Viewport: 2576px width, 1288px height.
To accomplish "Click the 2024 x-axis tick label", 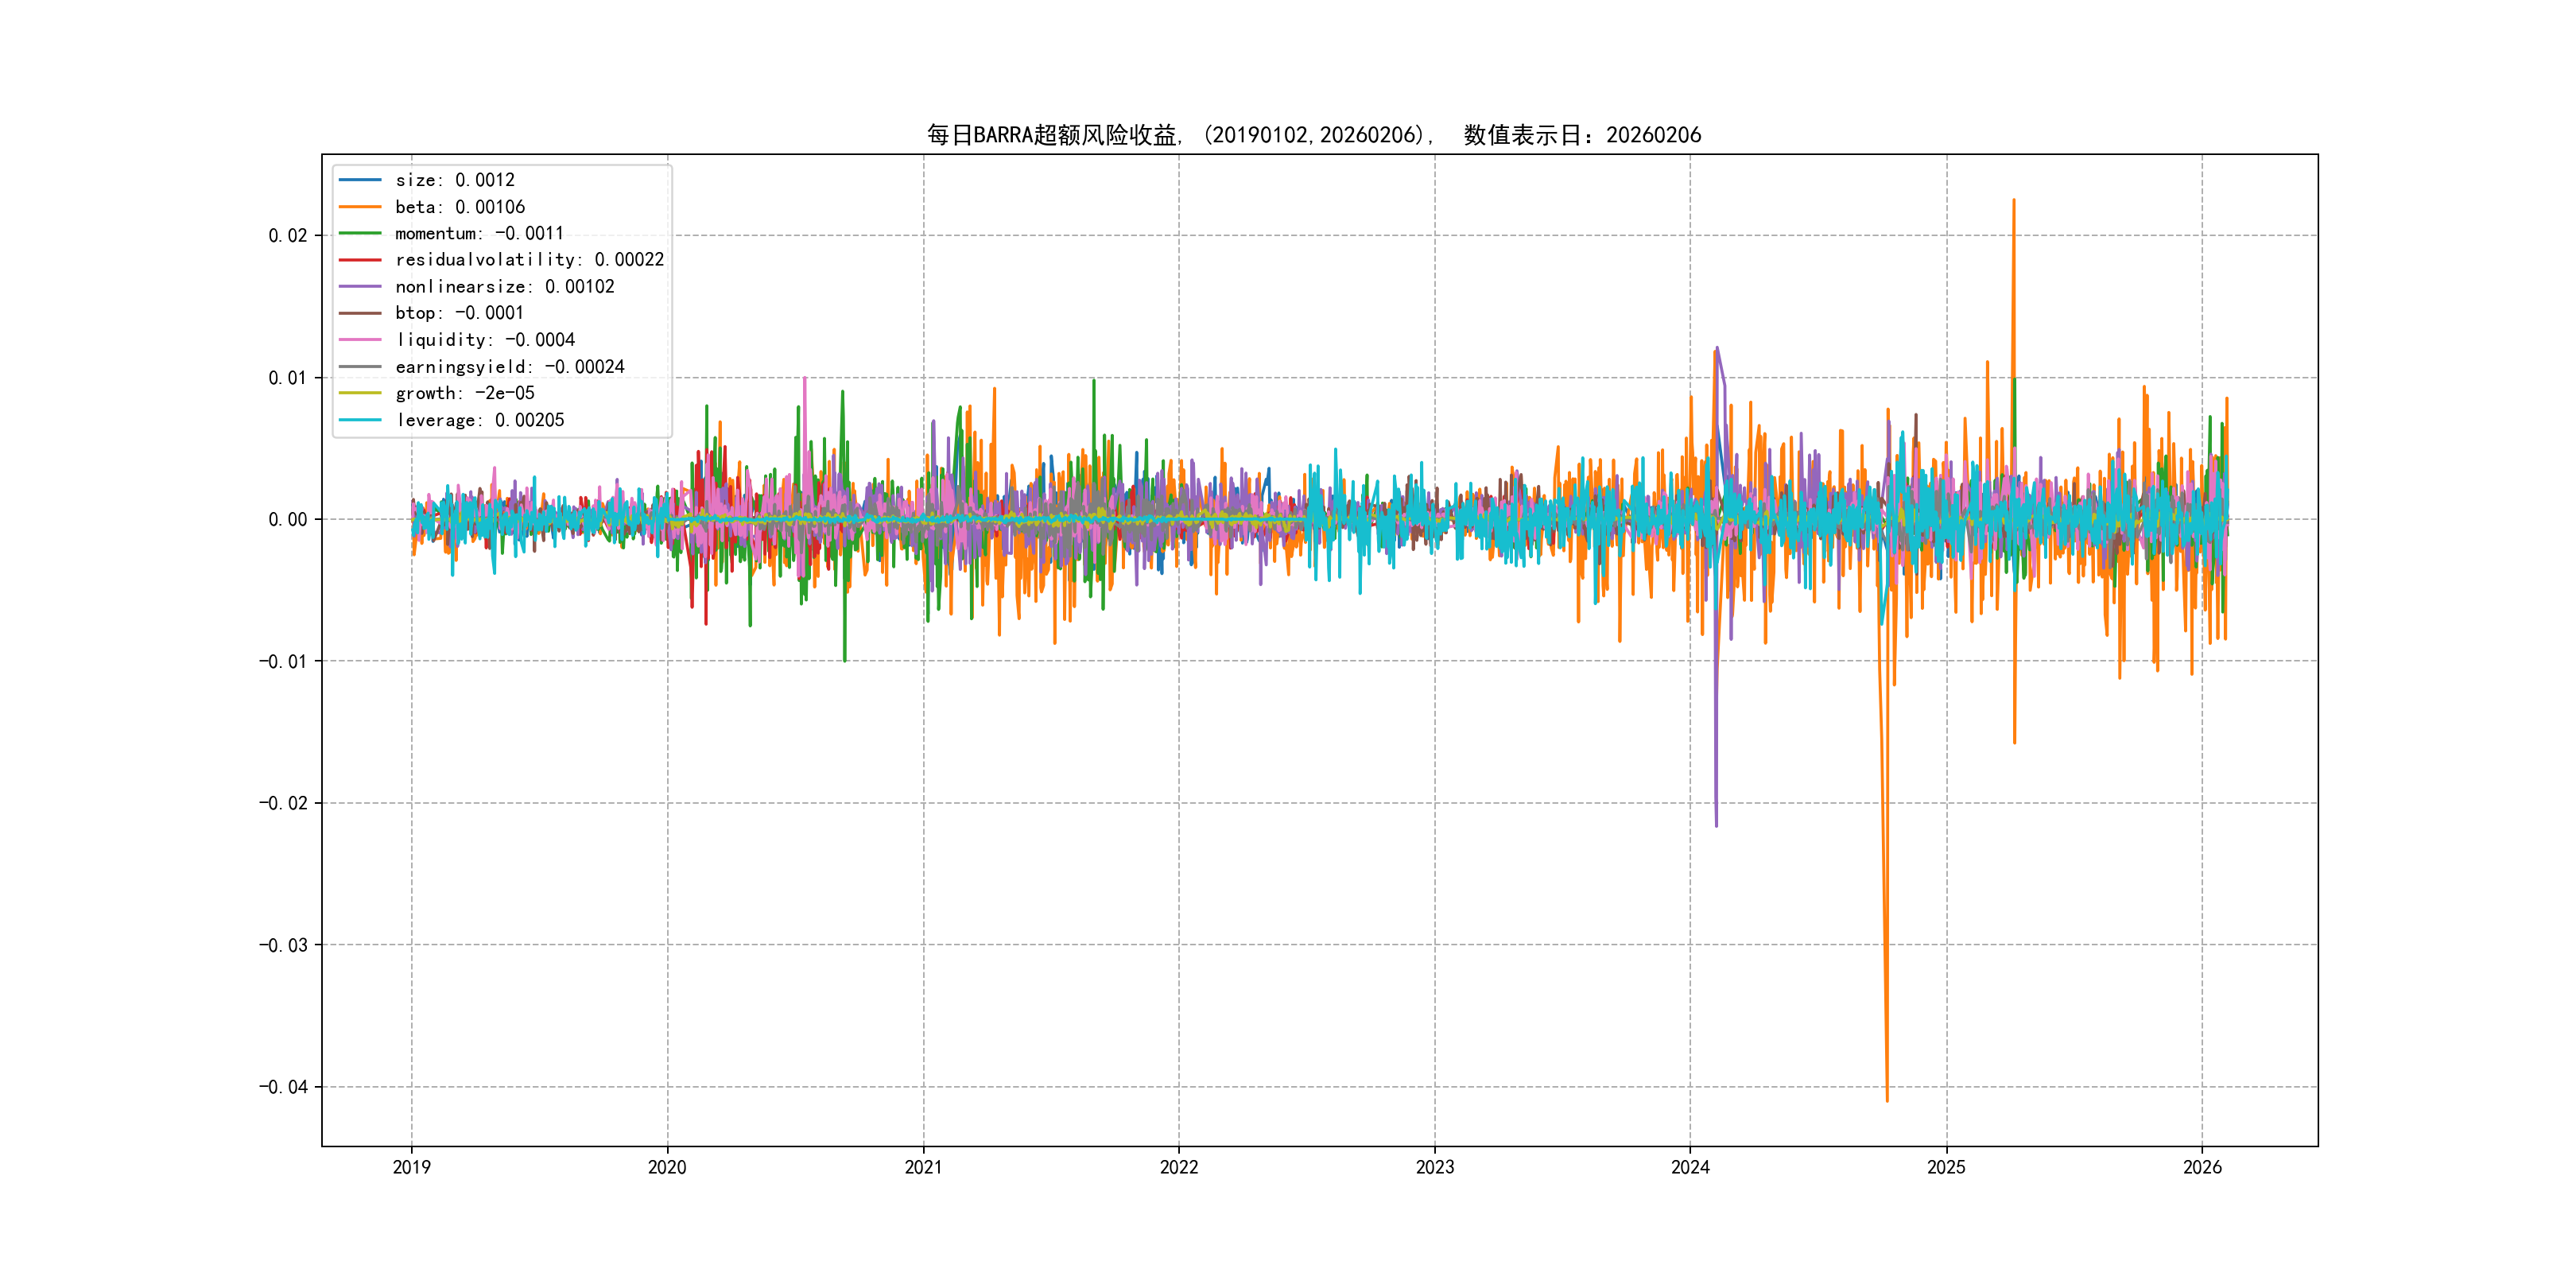I will [1690, 1167].
